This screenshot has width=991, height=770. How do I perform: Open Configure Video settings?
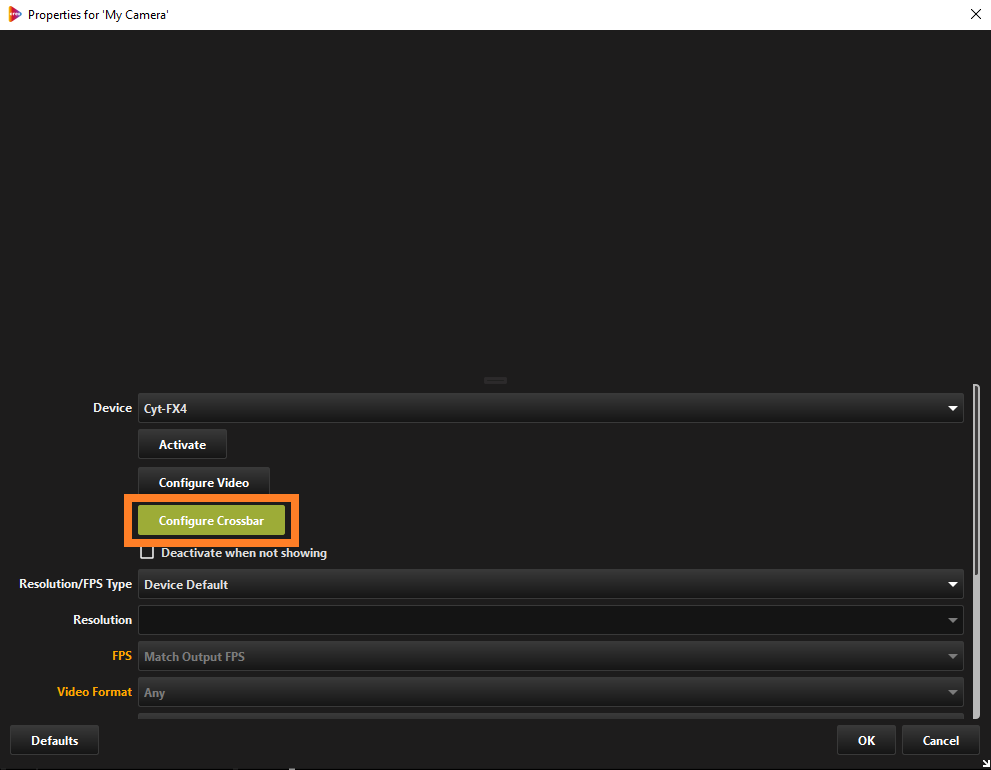pyautogui.click(x=204, y=482)
